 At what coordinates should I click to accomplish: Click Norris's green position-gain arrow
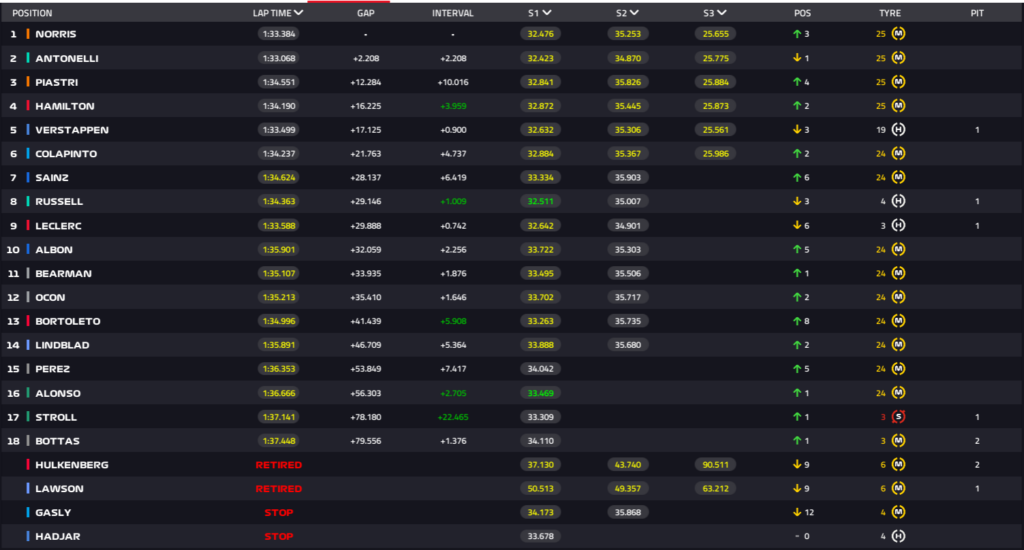797,34
